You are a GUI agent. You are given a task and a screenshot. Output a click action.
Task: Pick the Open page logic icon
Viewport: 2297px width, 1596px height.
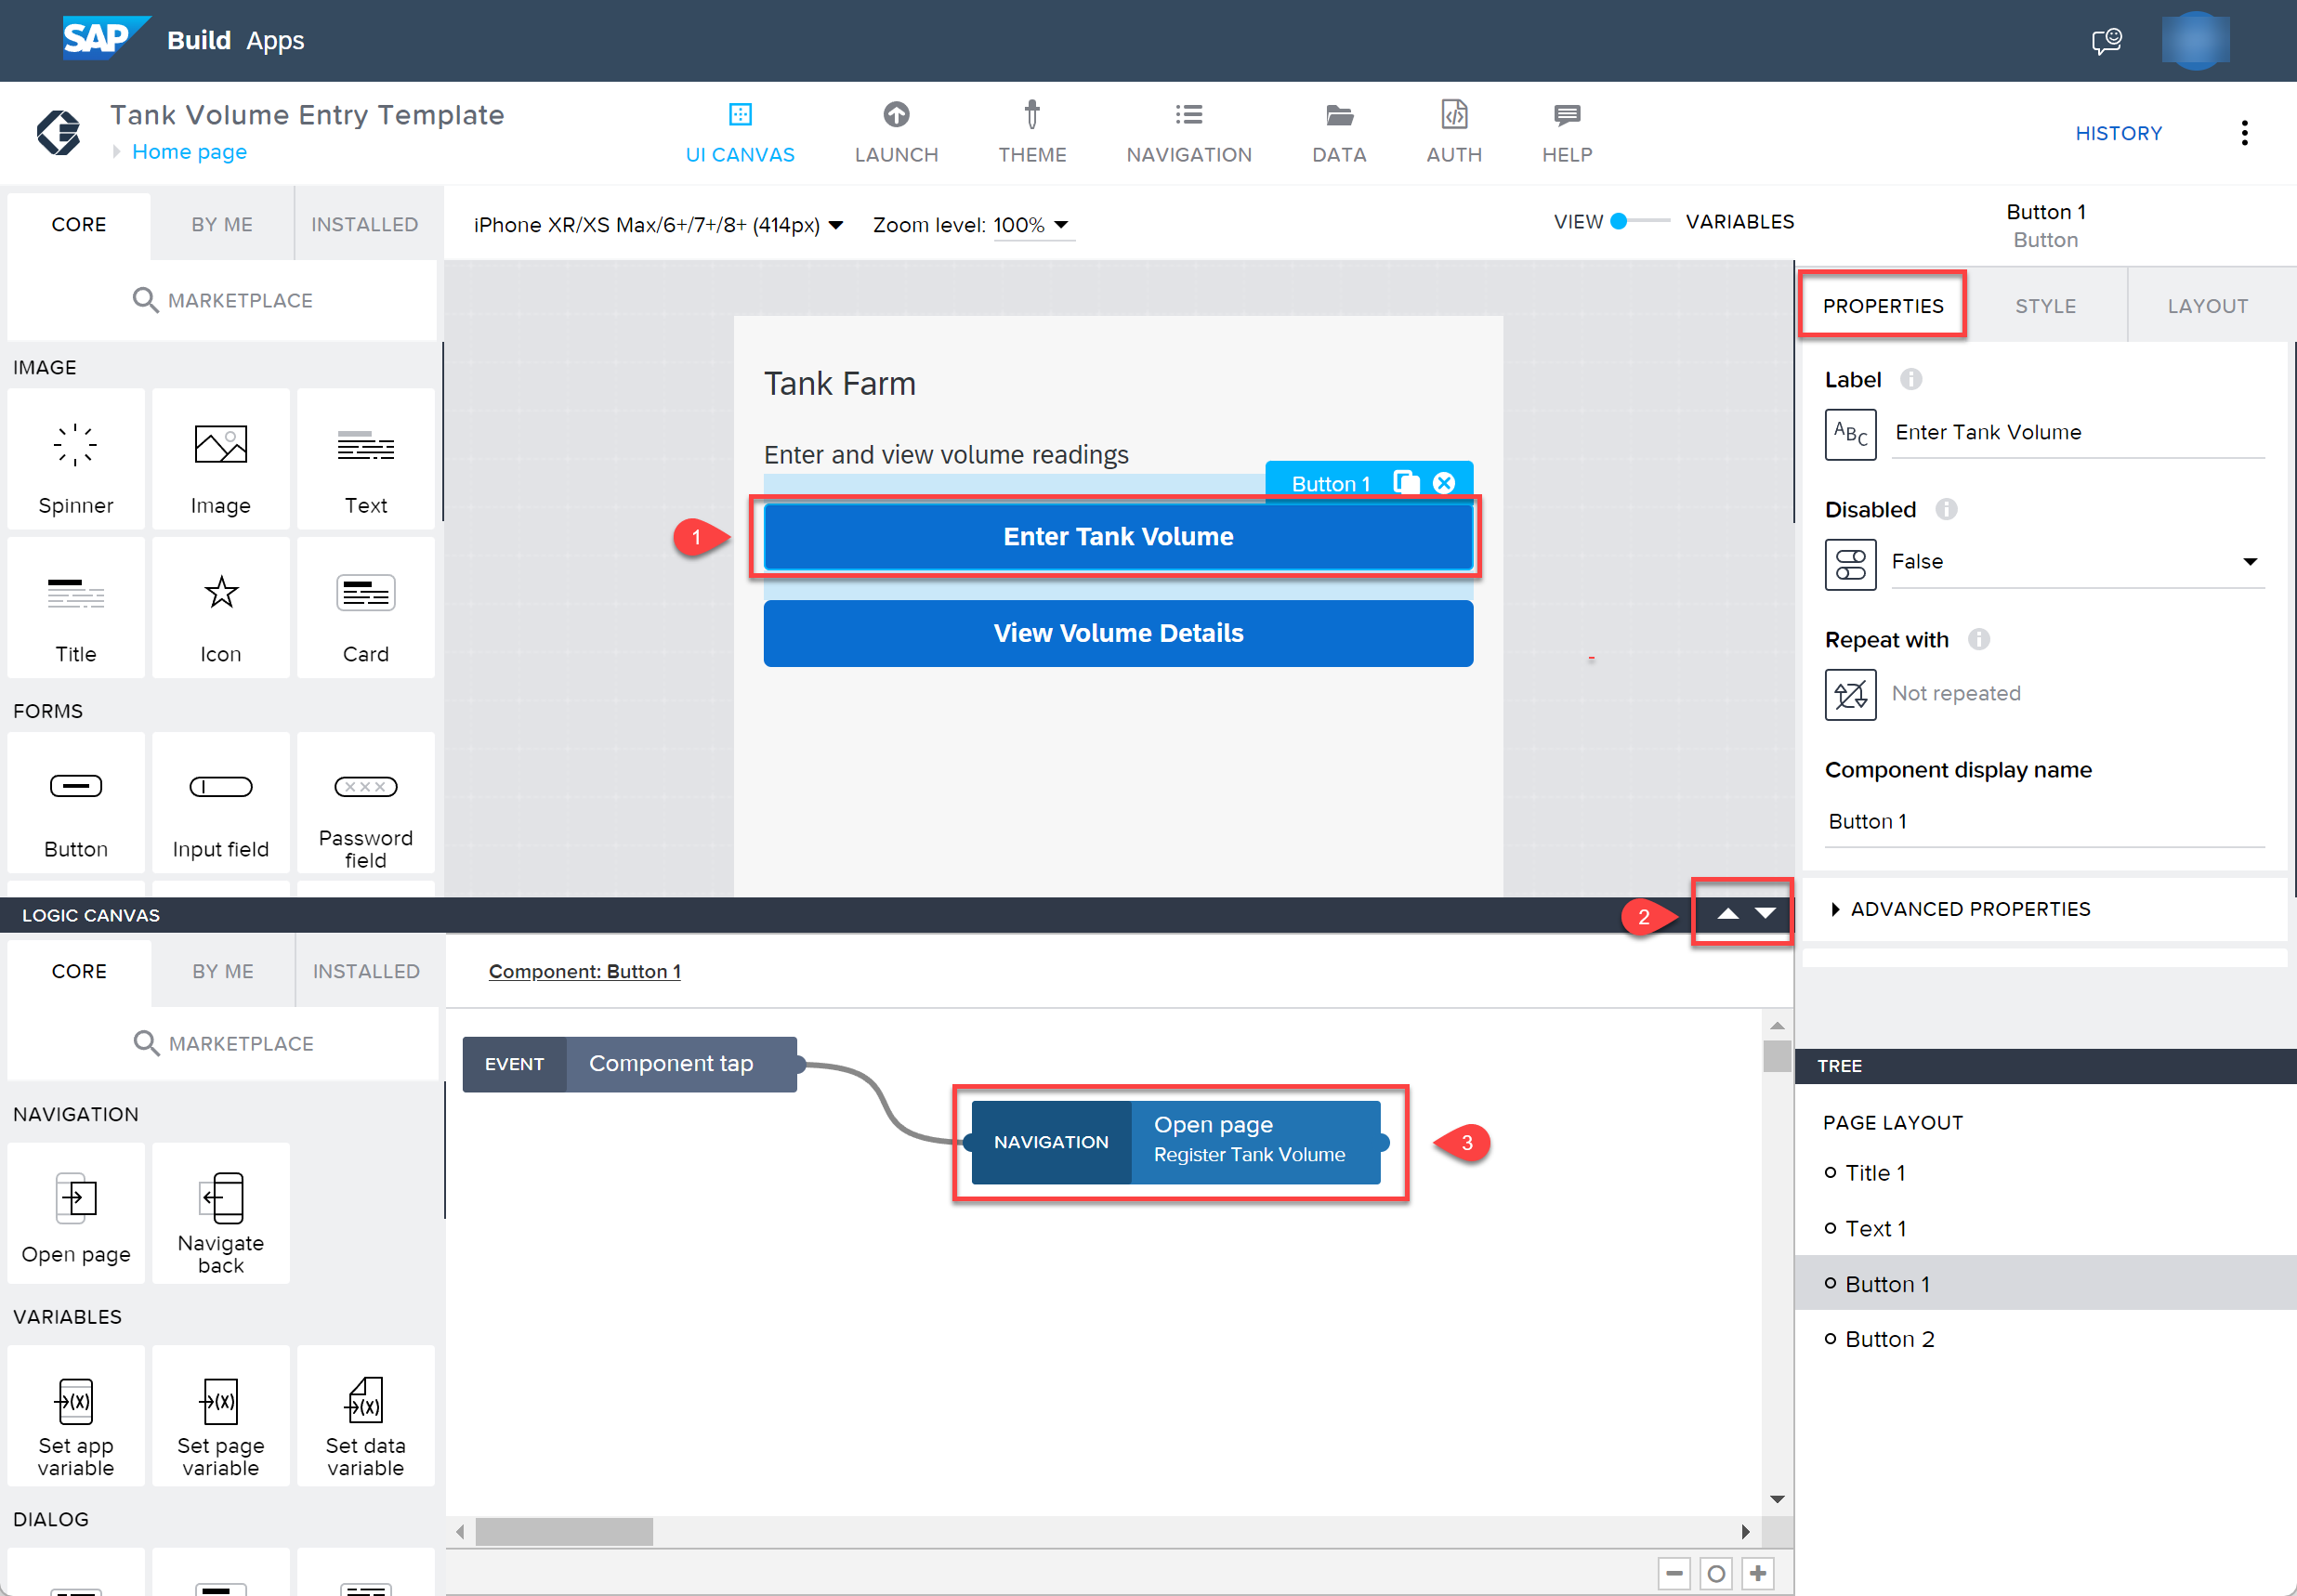click(76, 1197)
